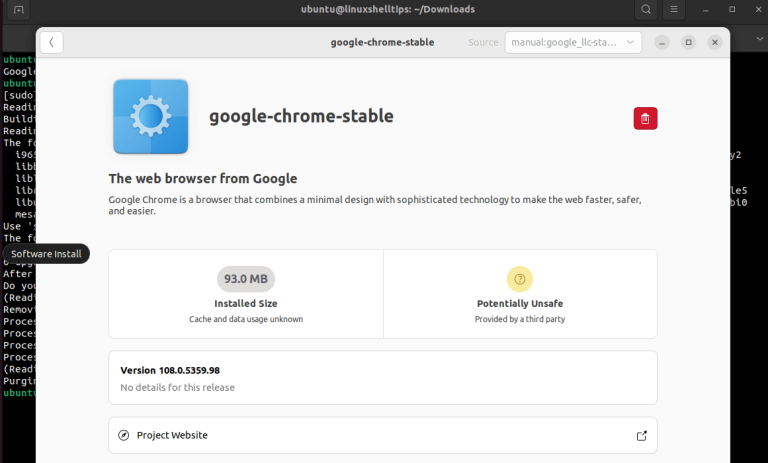The height and width of the screenshot is (463, 768).
Task: Click the compass icon in Project Website row
Action: [x=124, y=436]
